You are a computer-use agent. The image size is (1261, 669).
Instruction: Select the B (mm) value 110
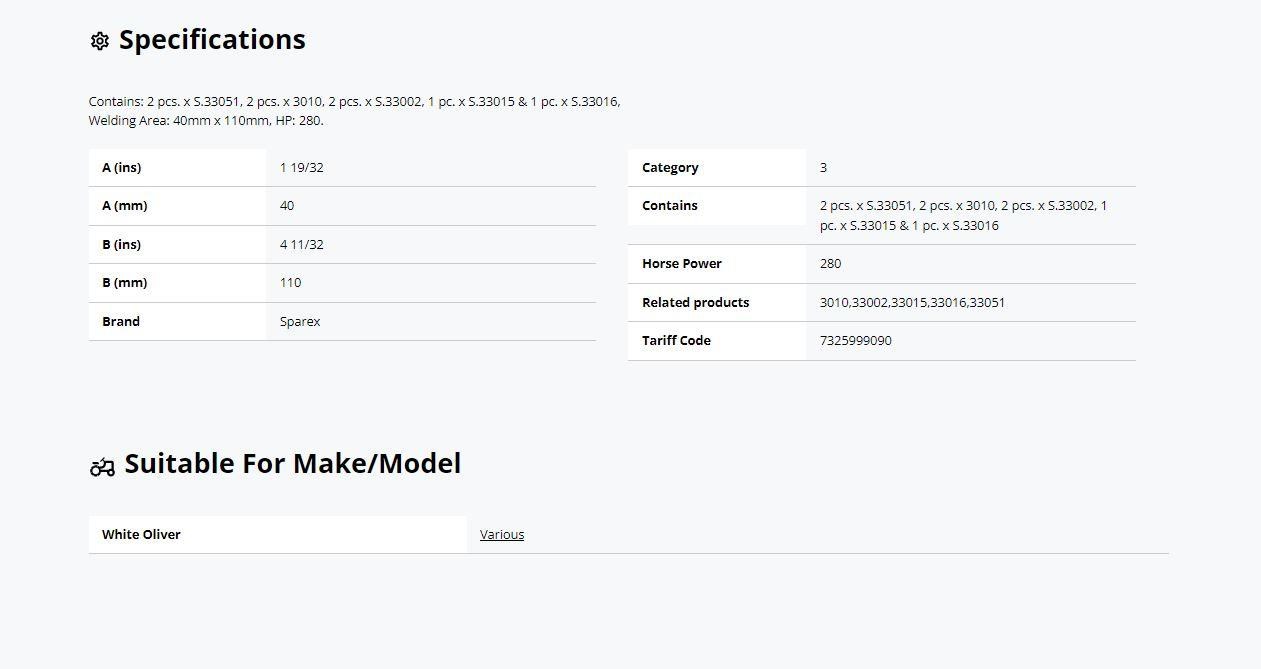(290, 283)
